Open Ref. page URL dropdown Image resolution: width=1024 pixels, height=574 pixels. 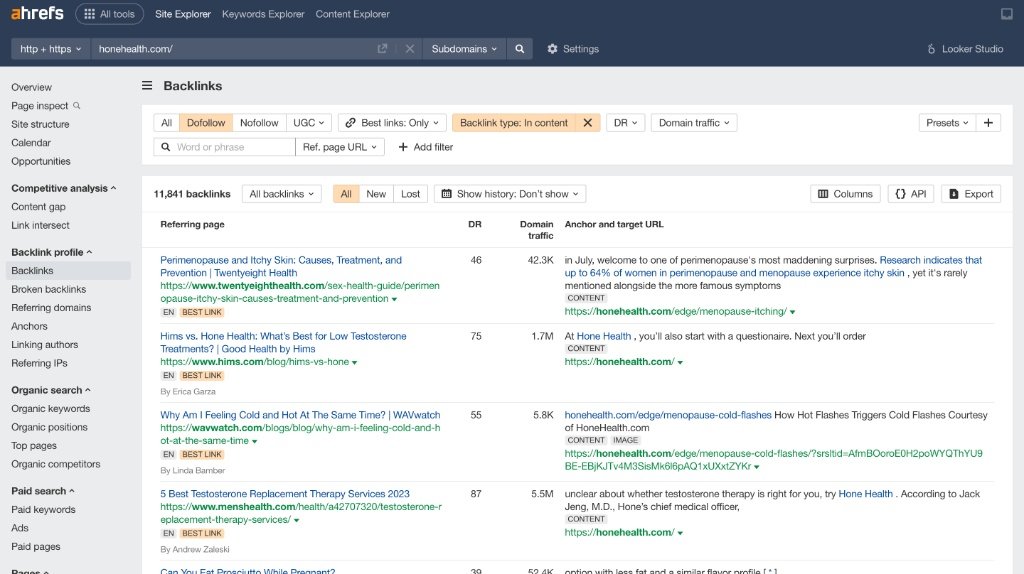(340, 147)
